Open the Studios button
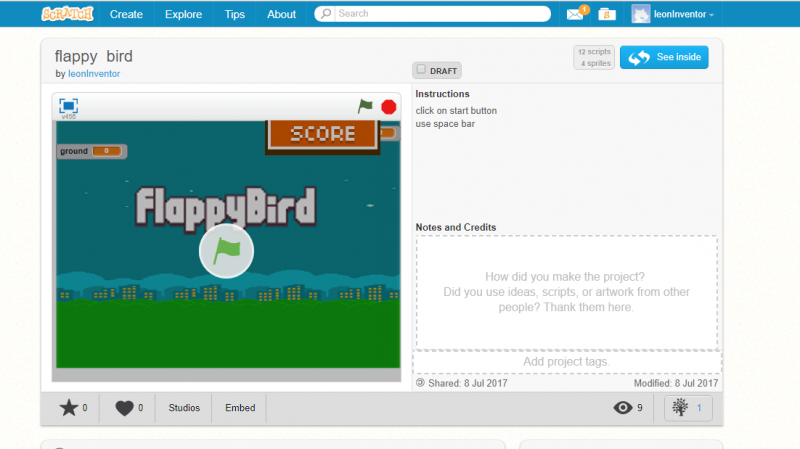The height and width of the screenshot is (449, 800). (184, 408)
